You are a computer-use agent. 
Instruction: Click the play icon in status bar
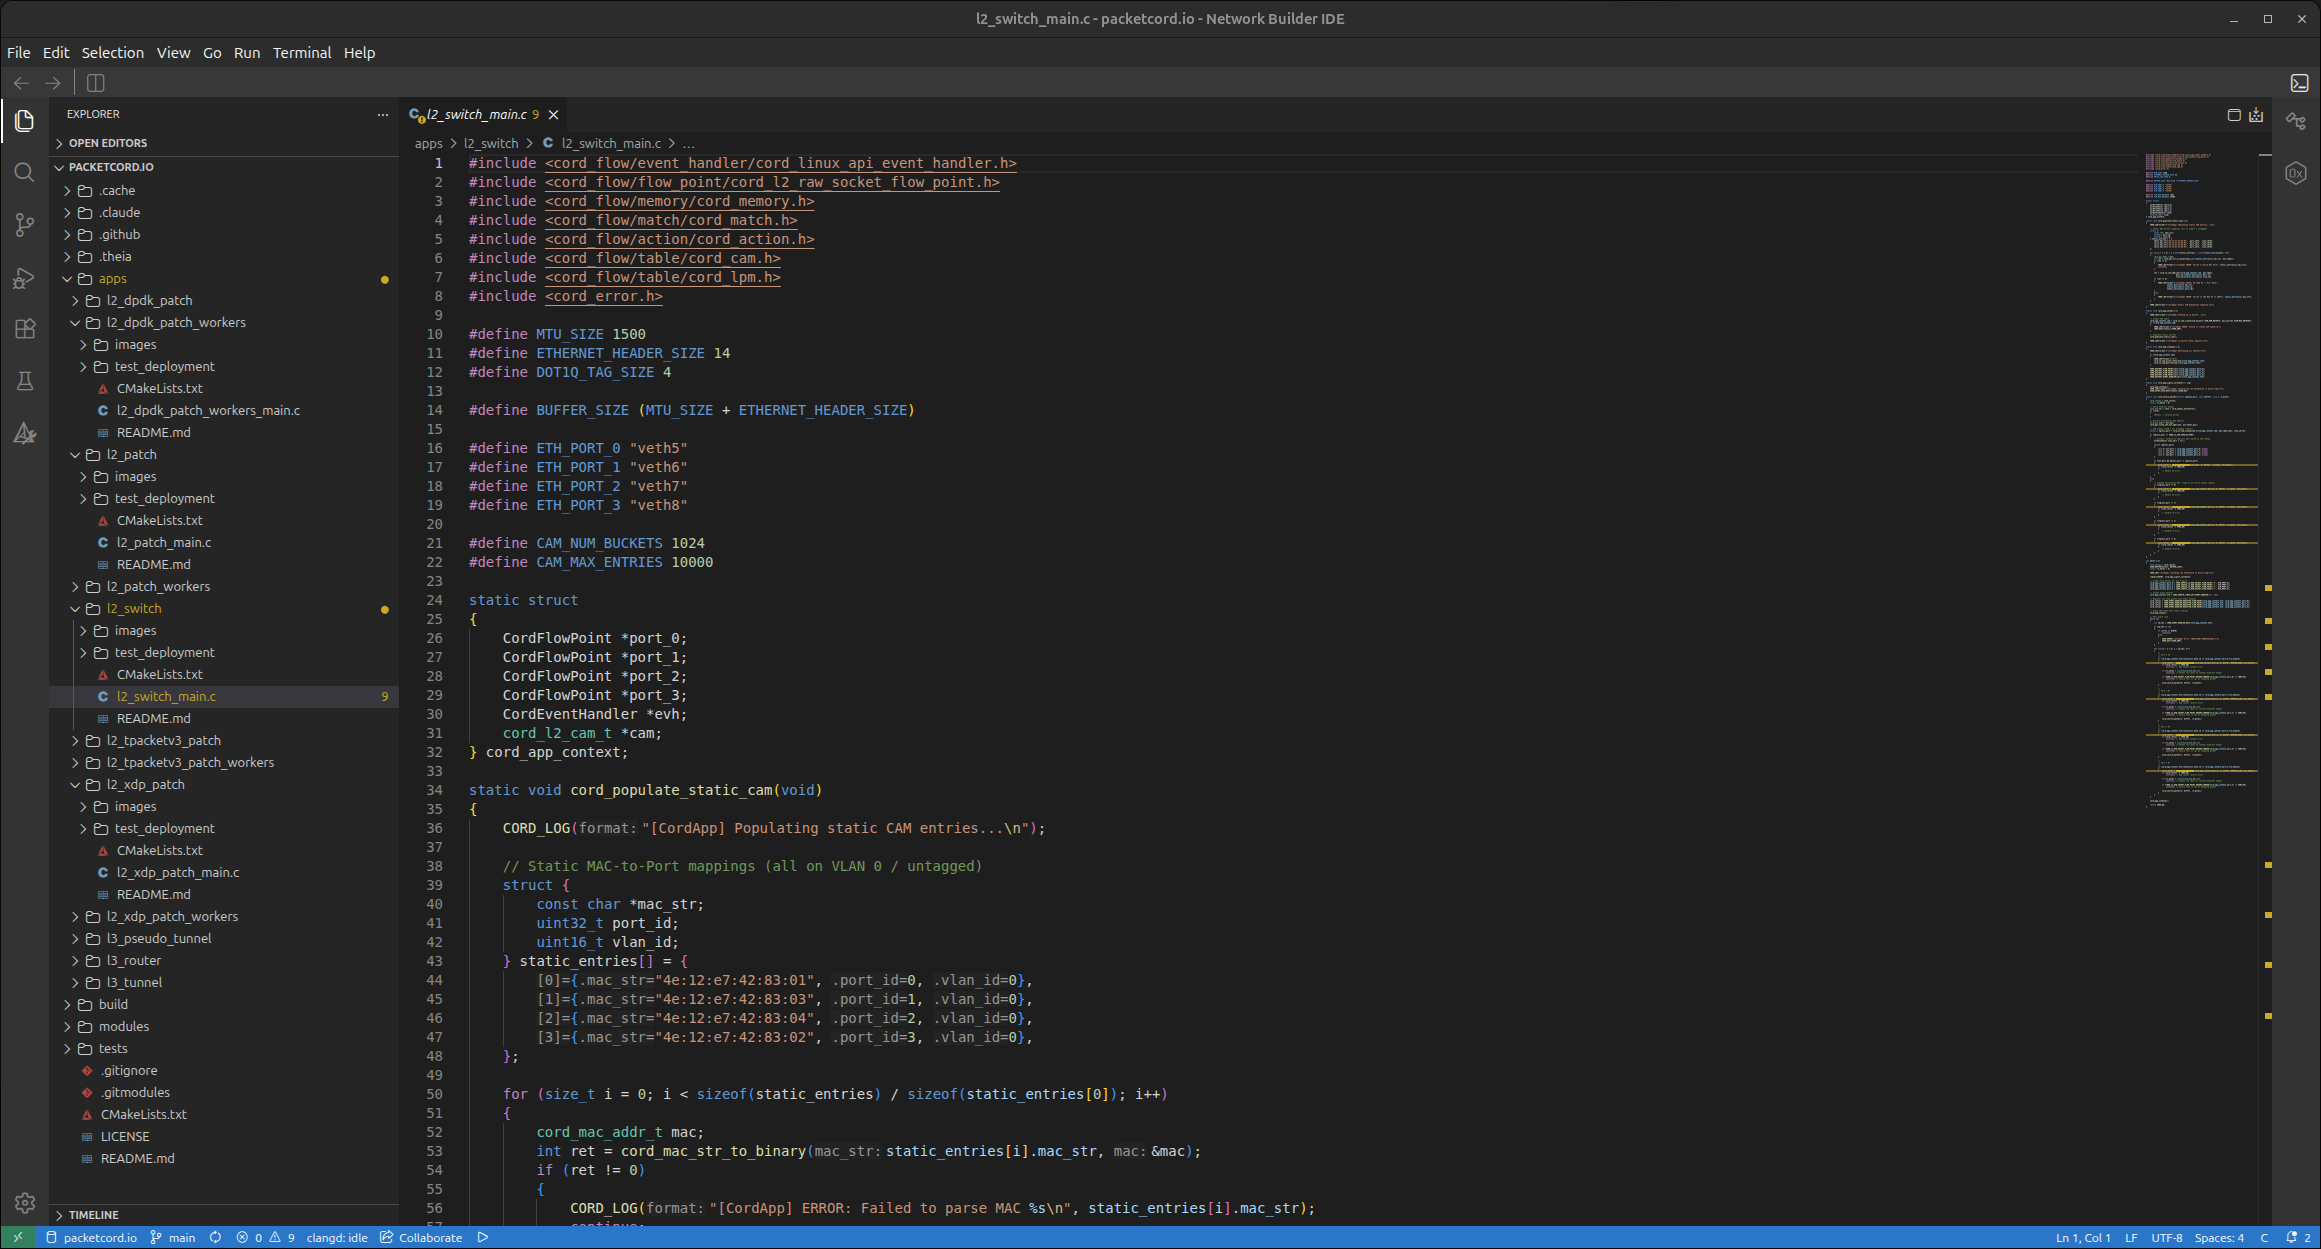coord(483,1238)
